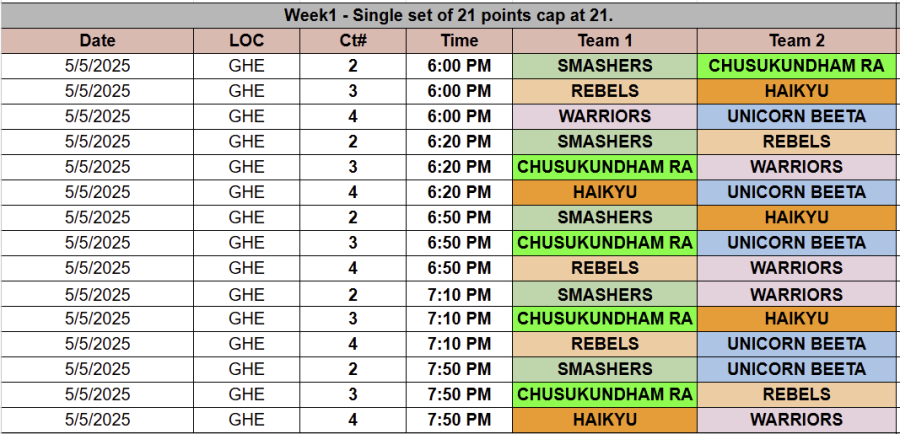Click the Ct# column header
900x434 pixels.
point(352,41)
